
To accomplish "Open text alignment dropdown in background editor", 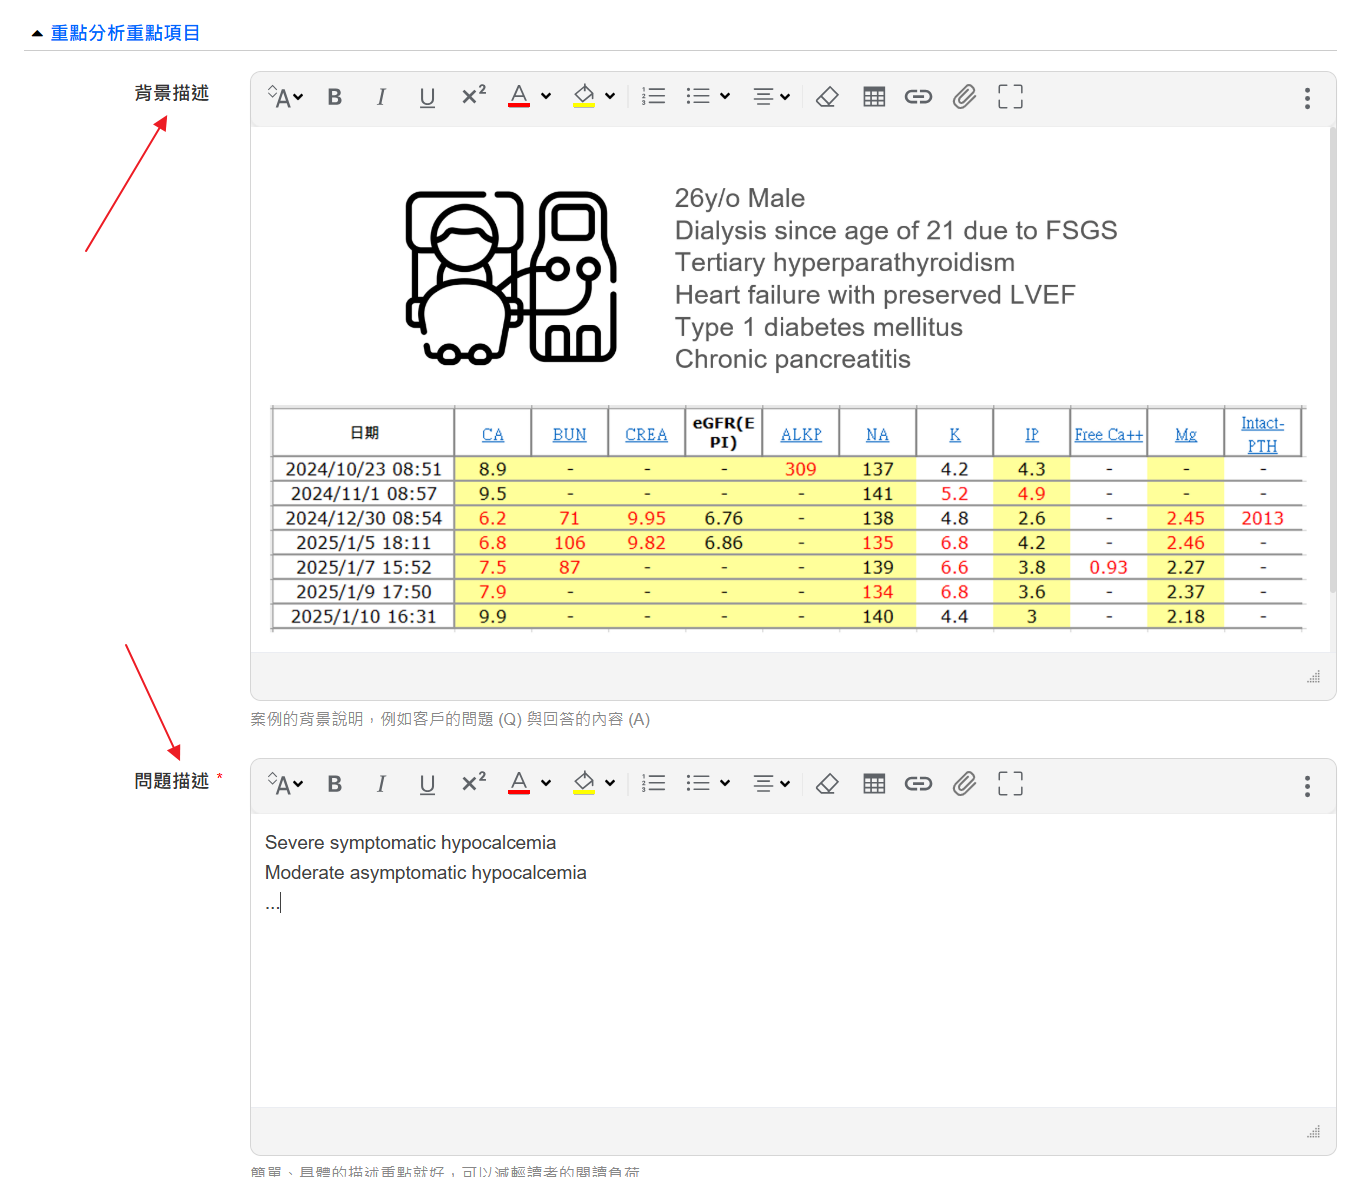I will [771, 97].
